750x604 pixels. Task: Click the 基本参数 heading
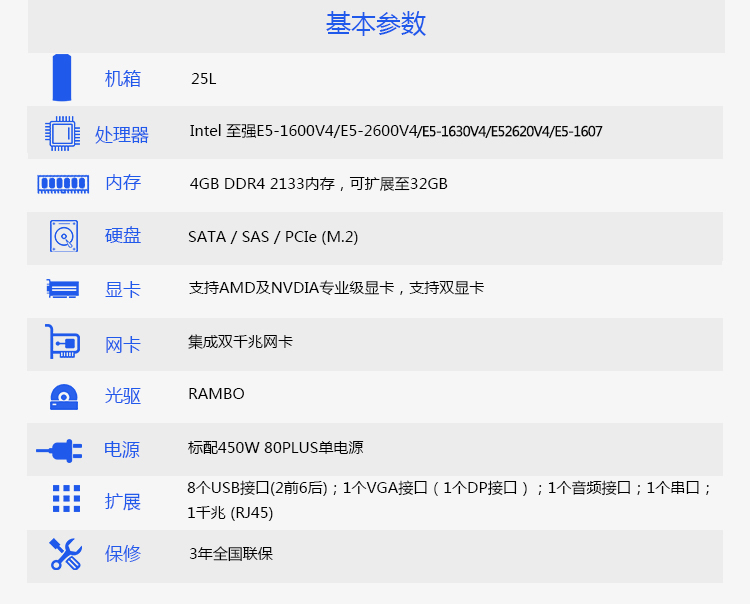point(375,24)
